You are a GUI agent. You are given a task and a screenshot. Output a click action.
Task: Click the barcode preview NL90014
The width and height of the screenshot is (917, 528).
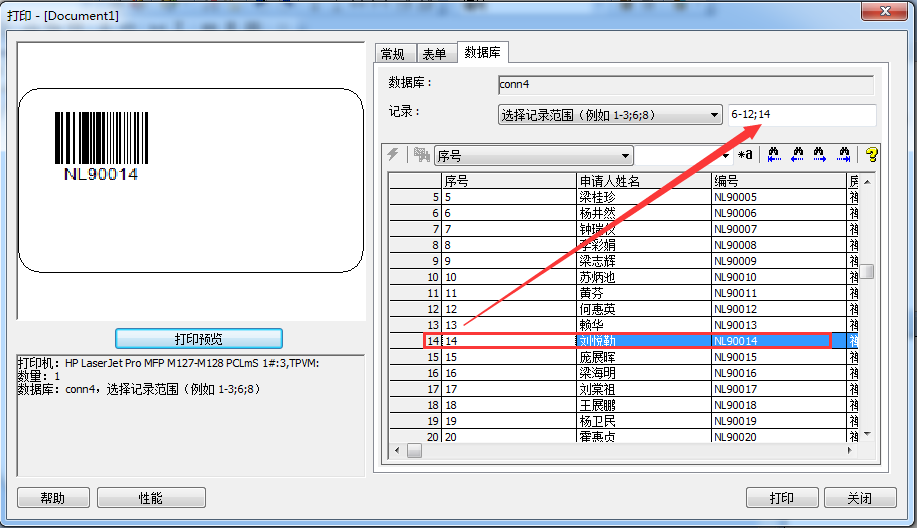[x=101, y=147]
